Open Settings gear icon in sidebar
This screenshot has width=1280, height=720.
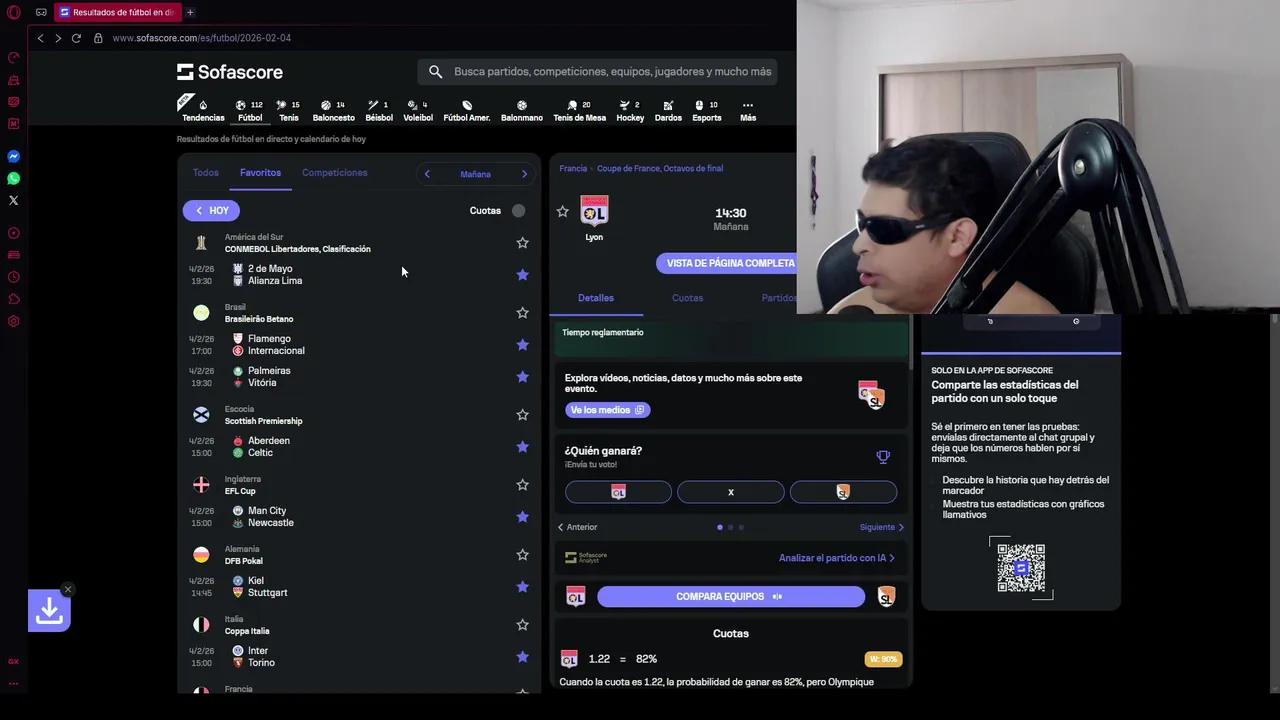14,321
